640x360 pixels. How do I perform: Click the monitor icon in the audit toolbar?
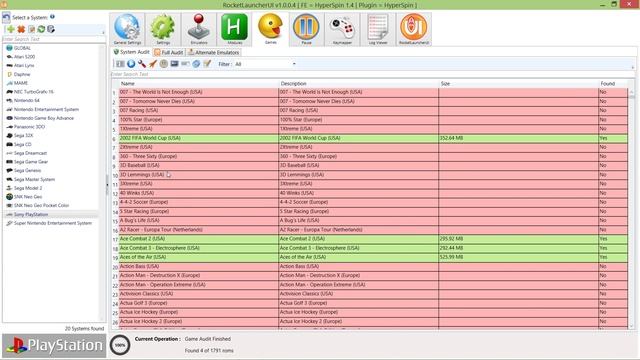174,64
